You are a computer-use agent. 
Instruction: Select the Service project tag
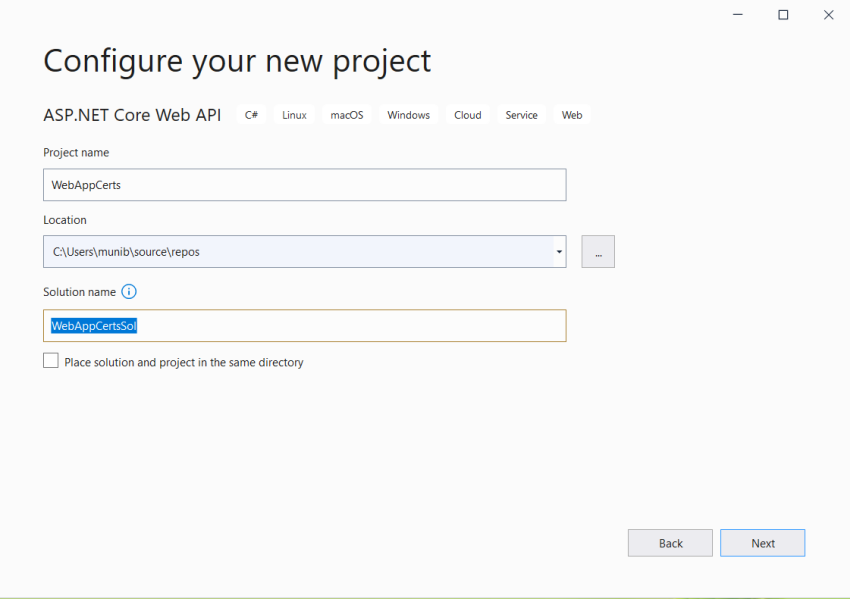point(521,114)
